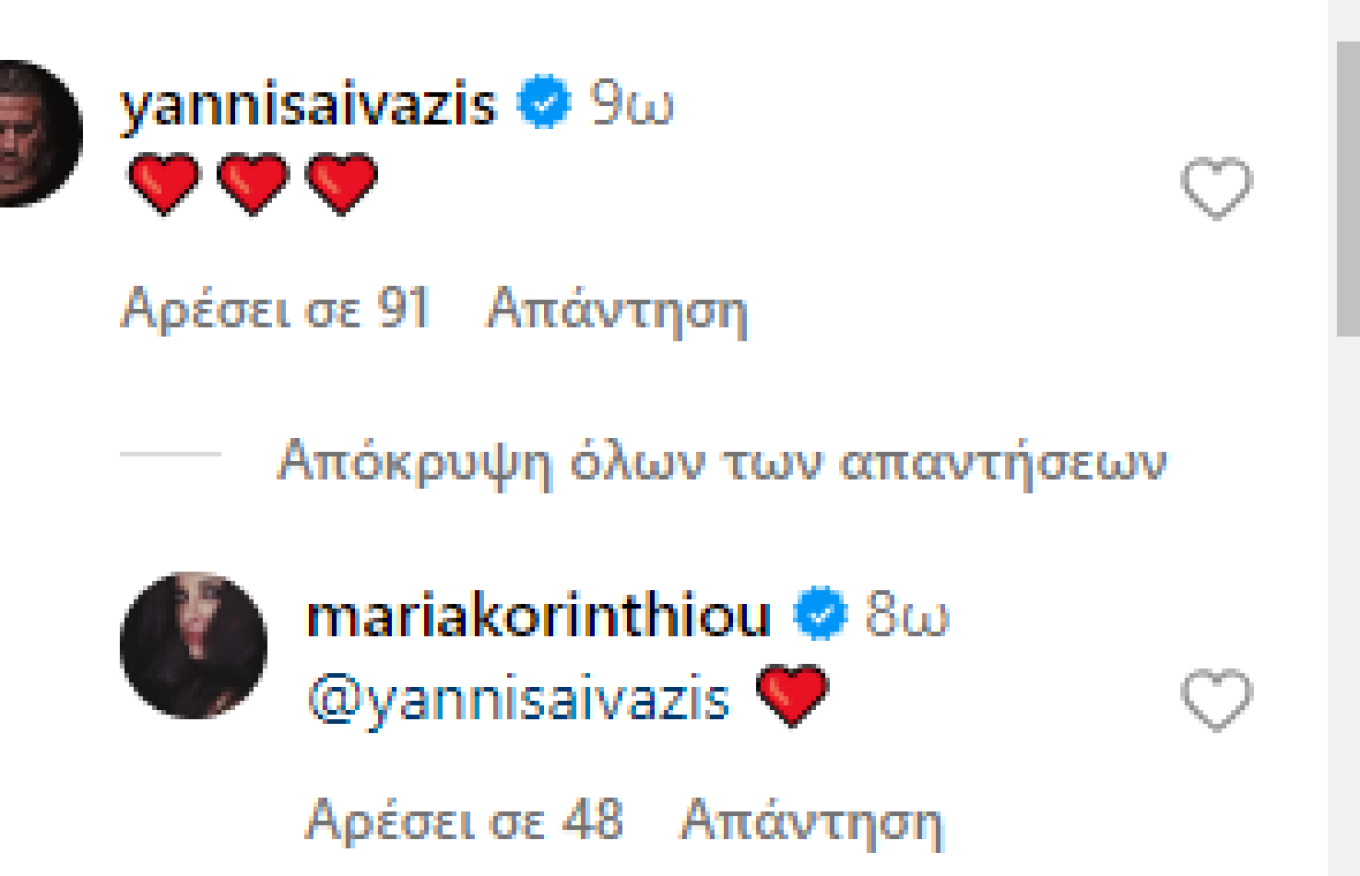Reply to mariakorinthiou via 'Απάντηση'
This screenshot has width=1360, height=876.
pyautogui.click(x=811, y=822)
